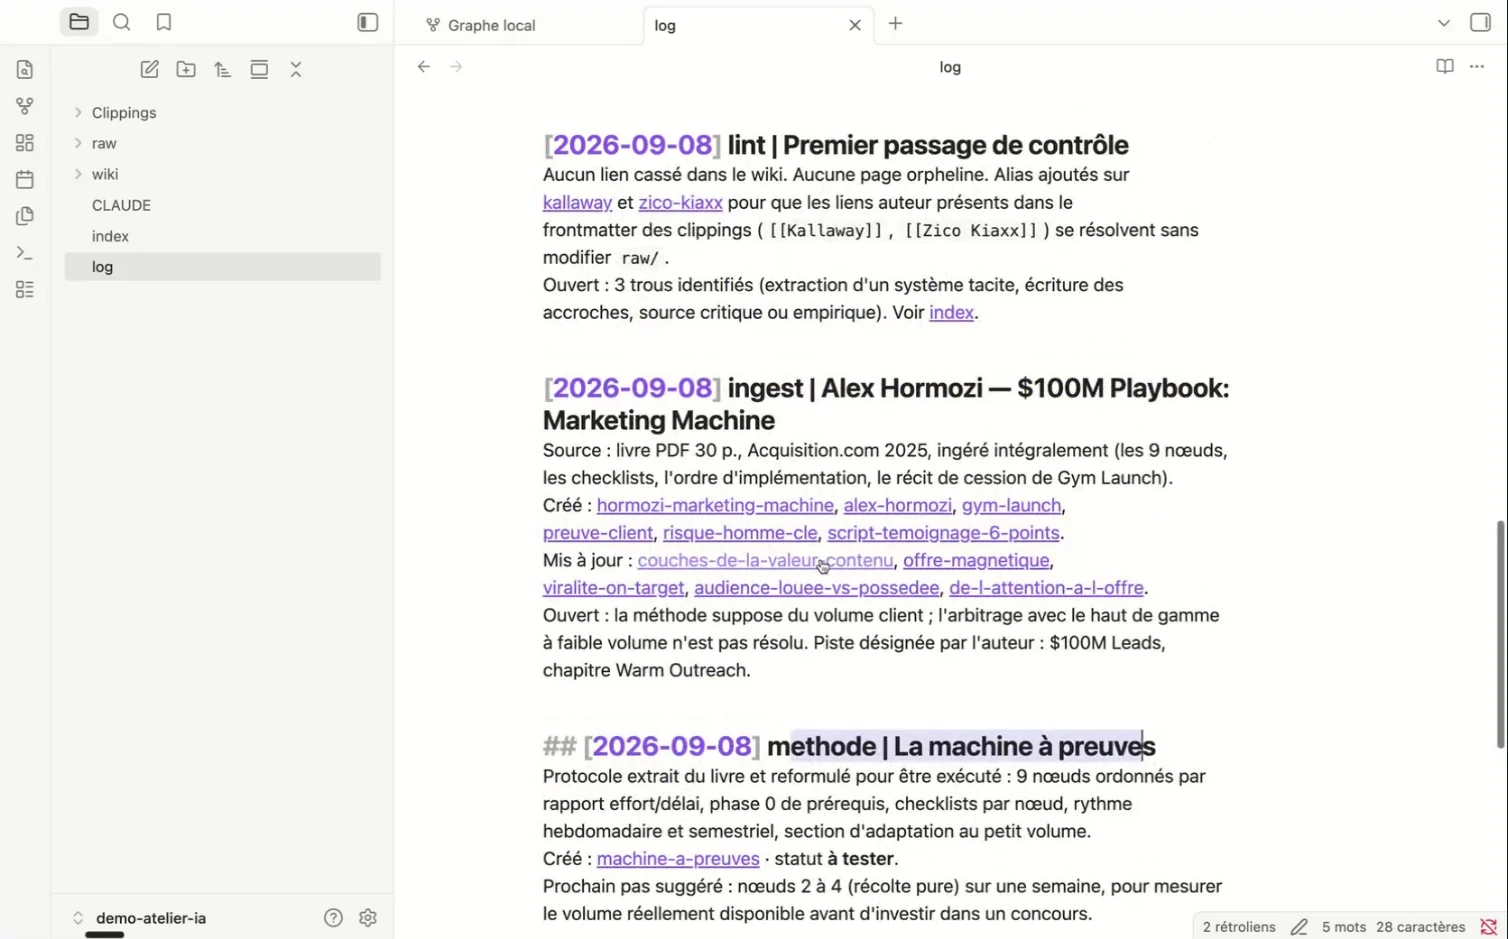Open the risque-homme-cle link
The height and width of the screenshot is (939, 1508).
point(740,533)
